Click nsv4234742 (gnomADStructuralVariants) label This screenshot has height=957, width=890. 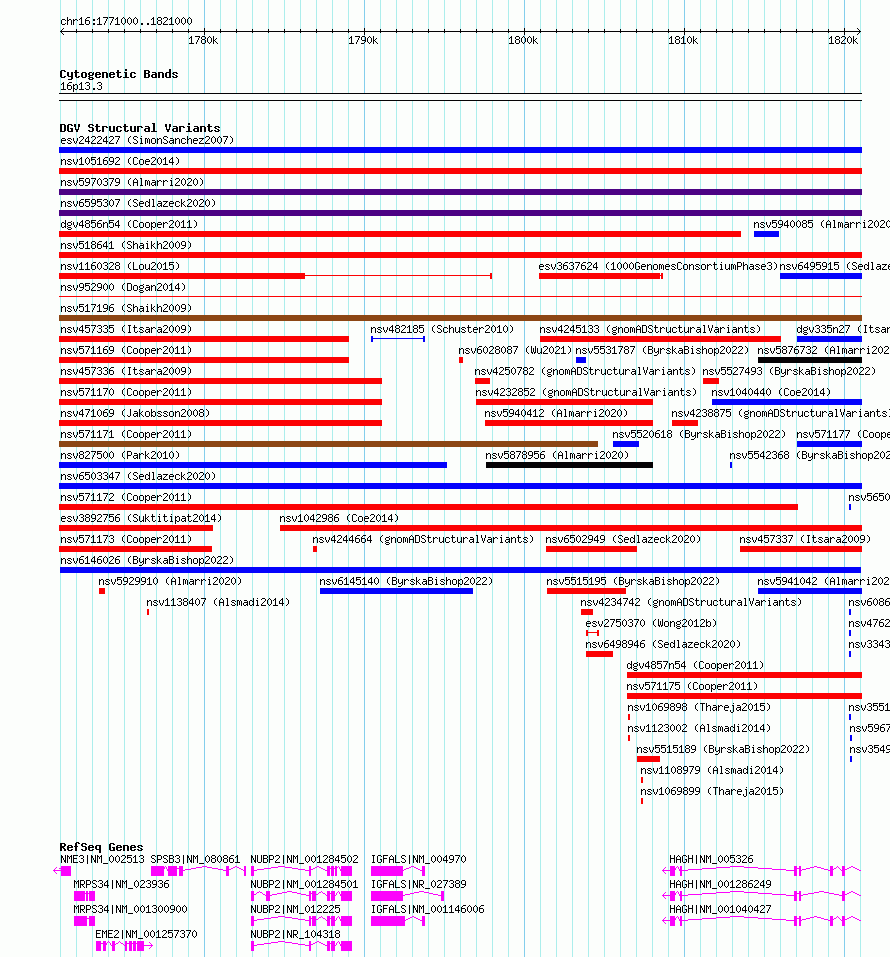pos(691,602)
